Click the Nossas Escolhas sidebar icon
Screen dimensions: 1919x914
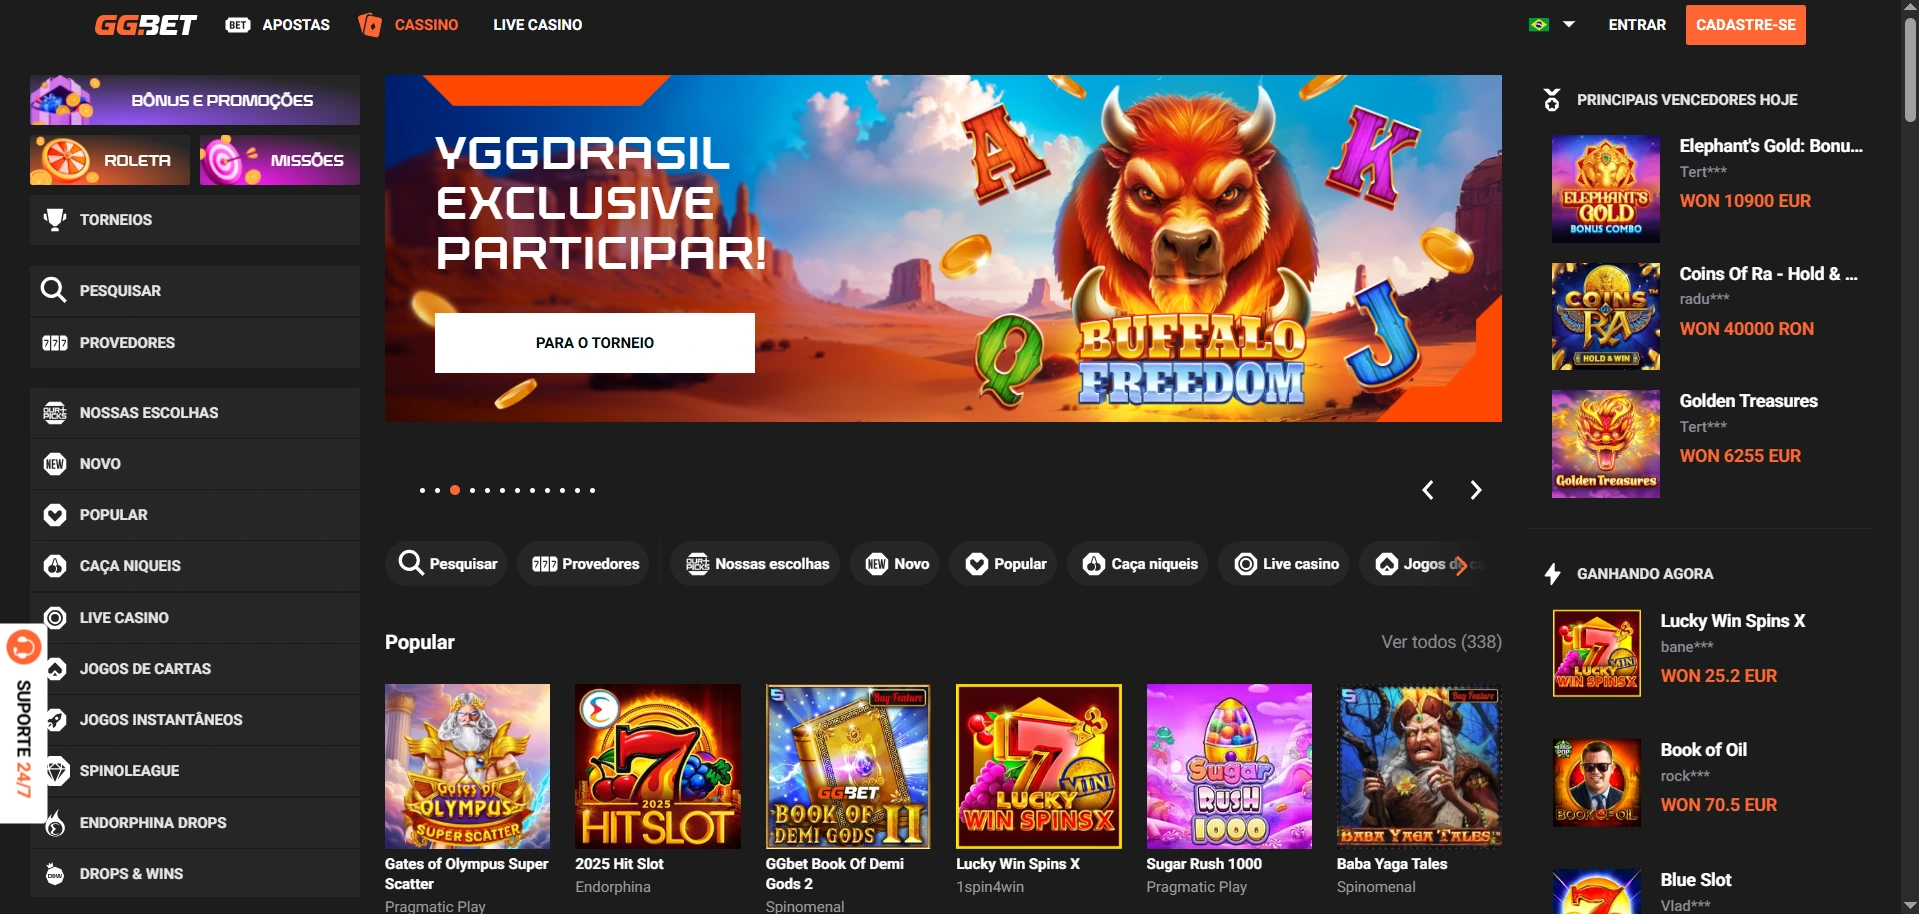(55, 413)
